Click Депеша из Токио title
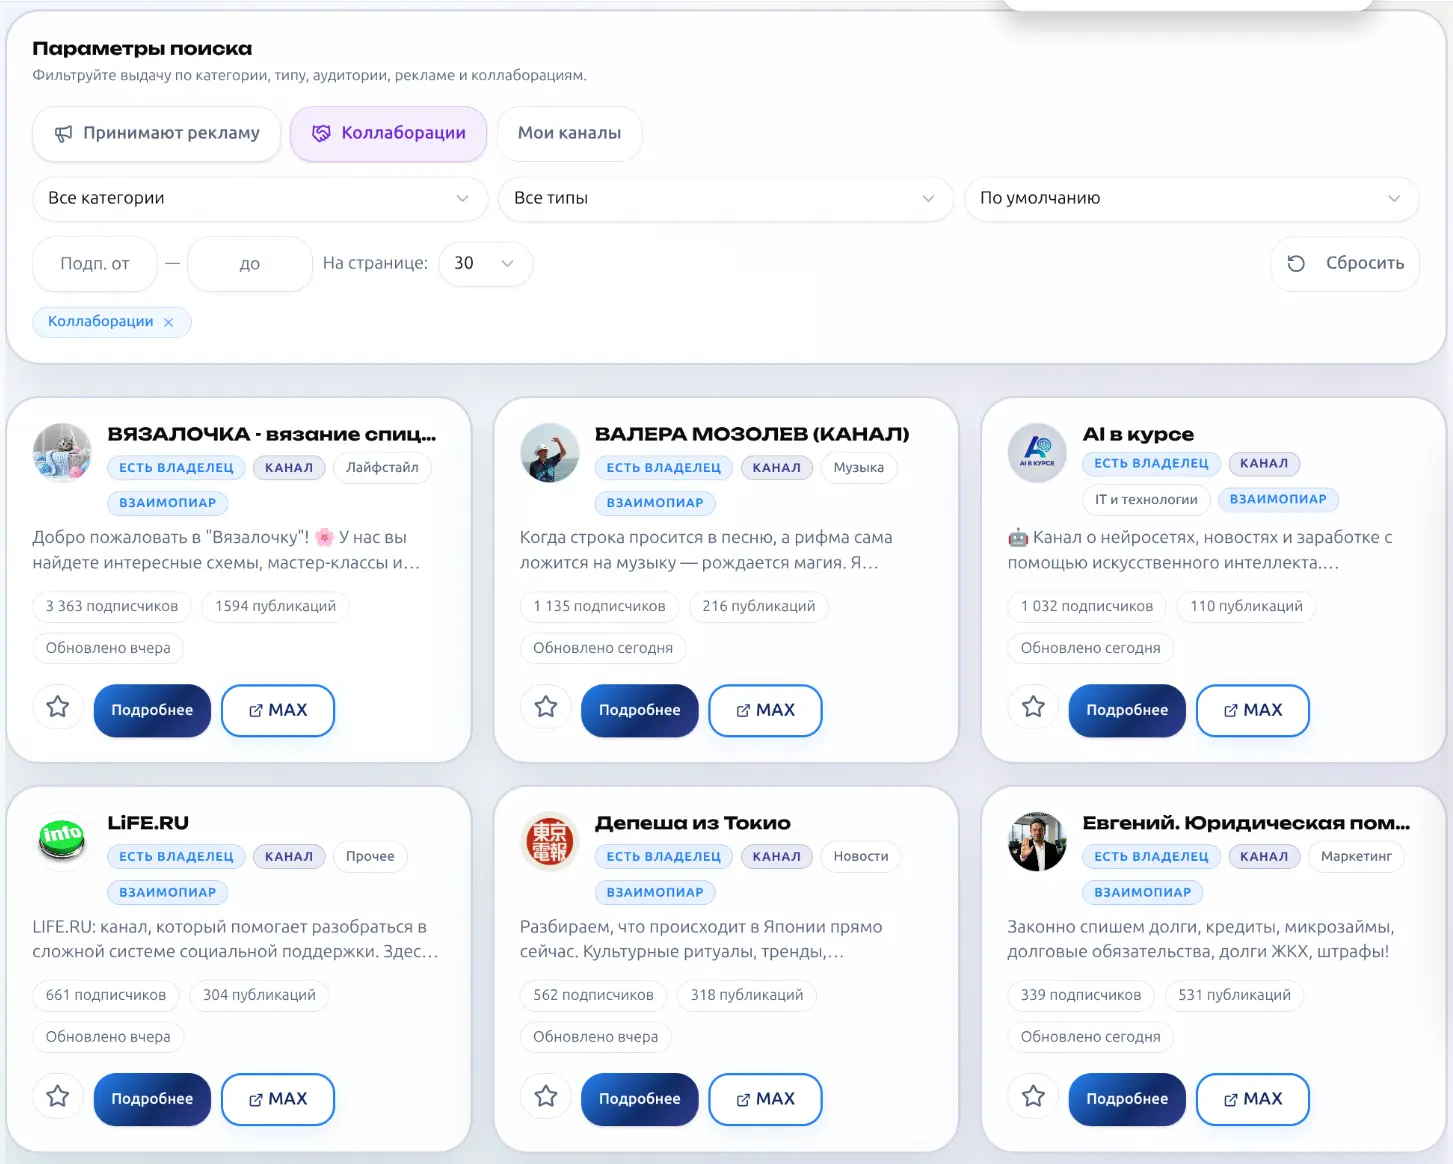The height and width of the screenshot is (1164, 1453). (x=692, y=823)
